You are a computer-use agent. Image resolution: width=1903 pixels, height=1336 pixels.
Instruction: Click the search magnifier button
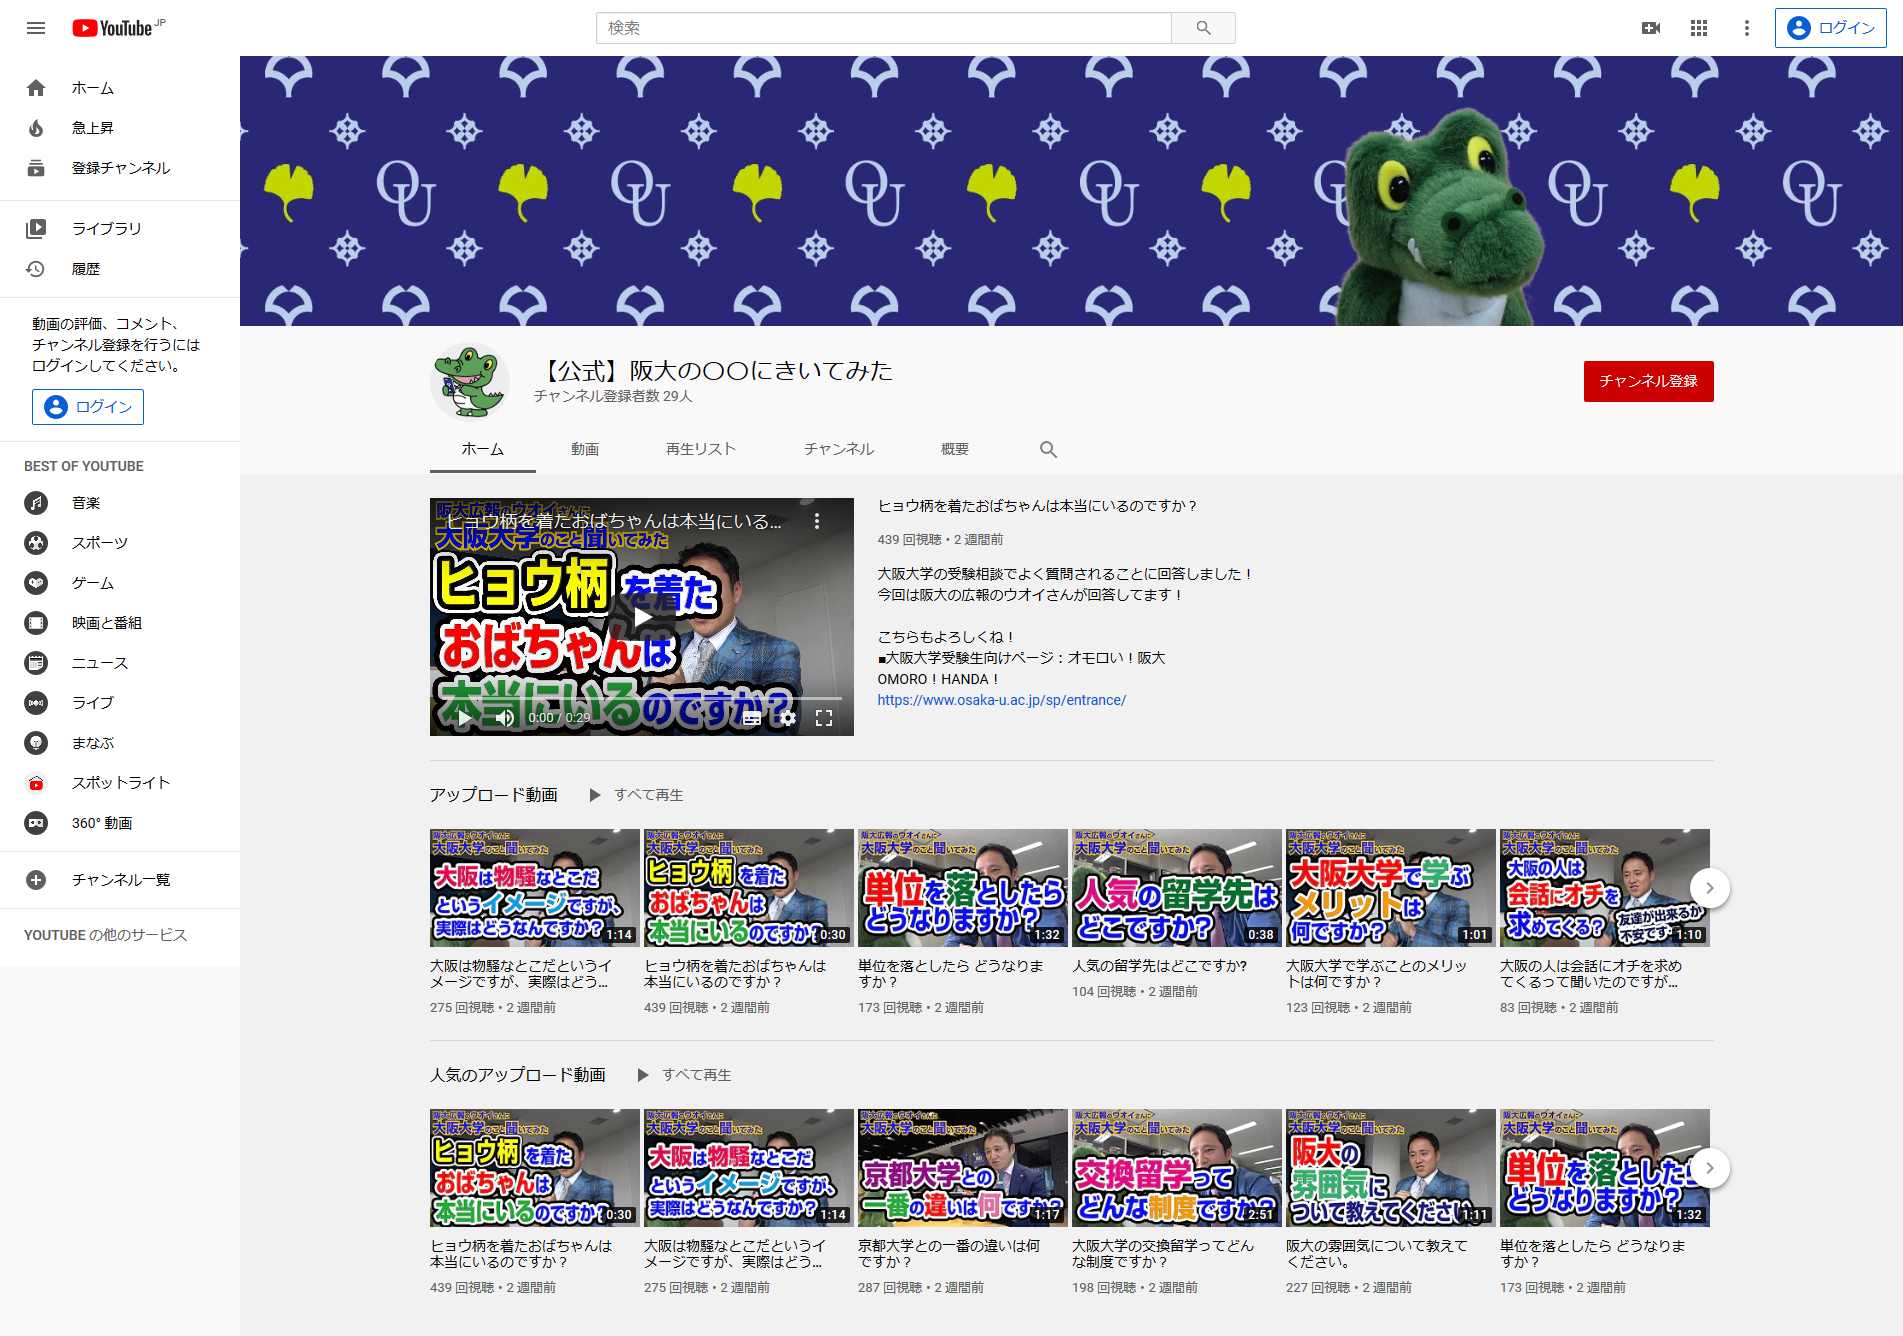point(1203,28)
